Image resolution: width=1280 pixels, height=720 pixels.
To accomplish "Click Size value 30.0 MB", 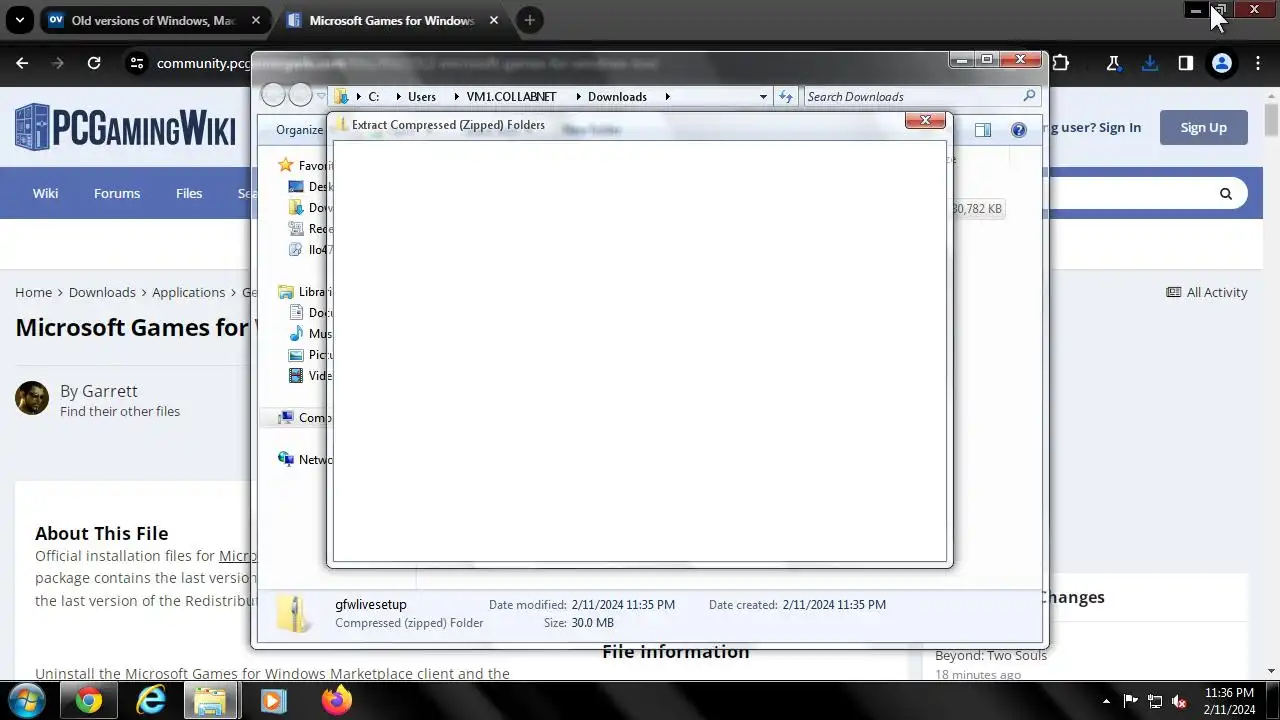I will click(592, 622).
